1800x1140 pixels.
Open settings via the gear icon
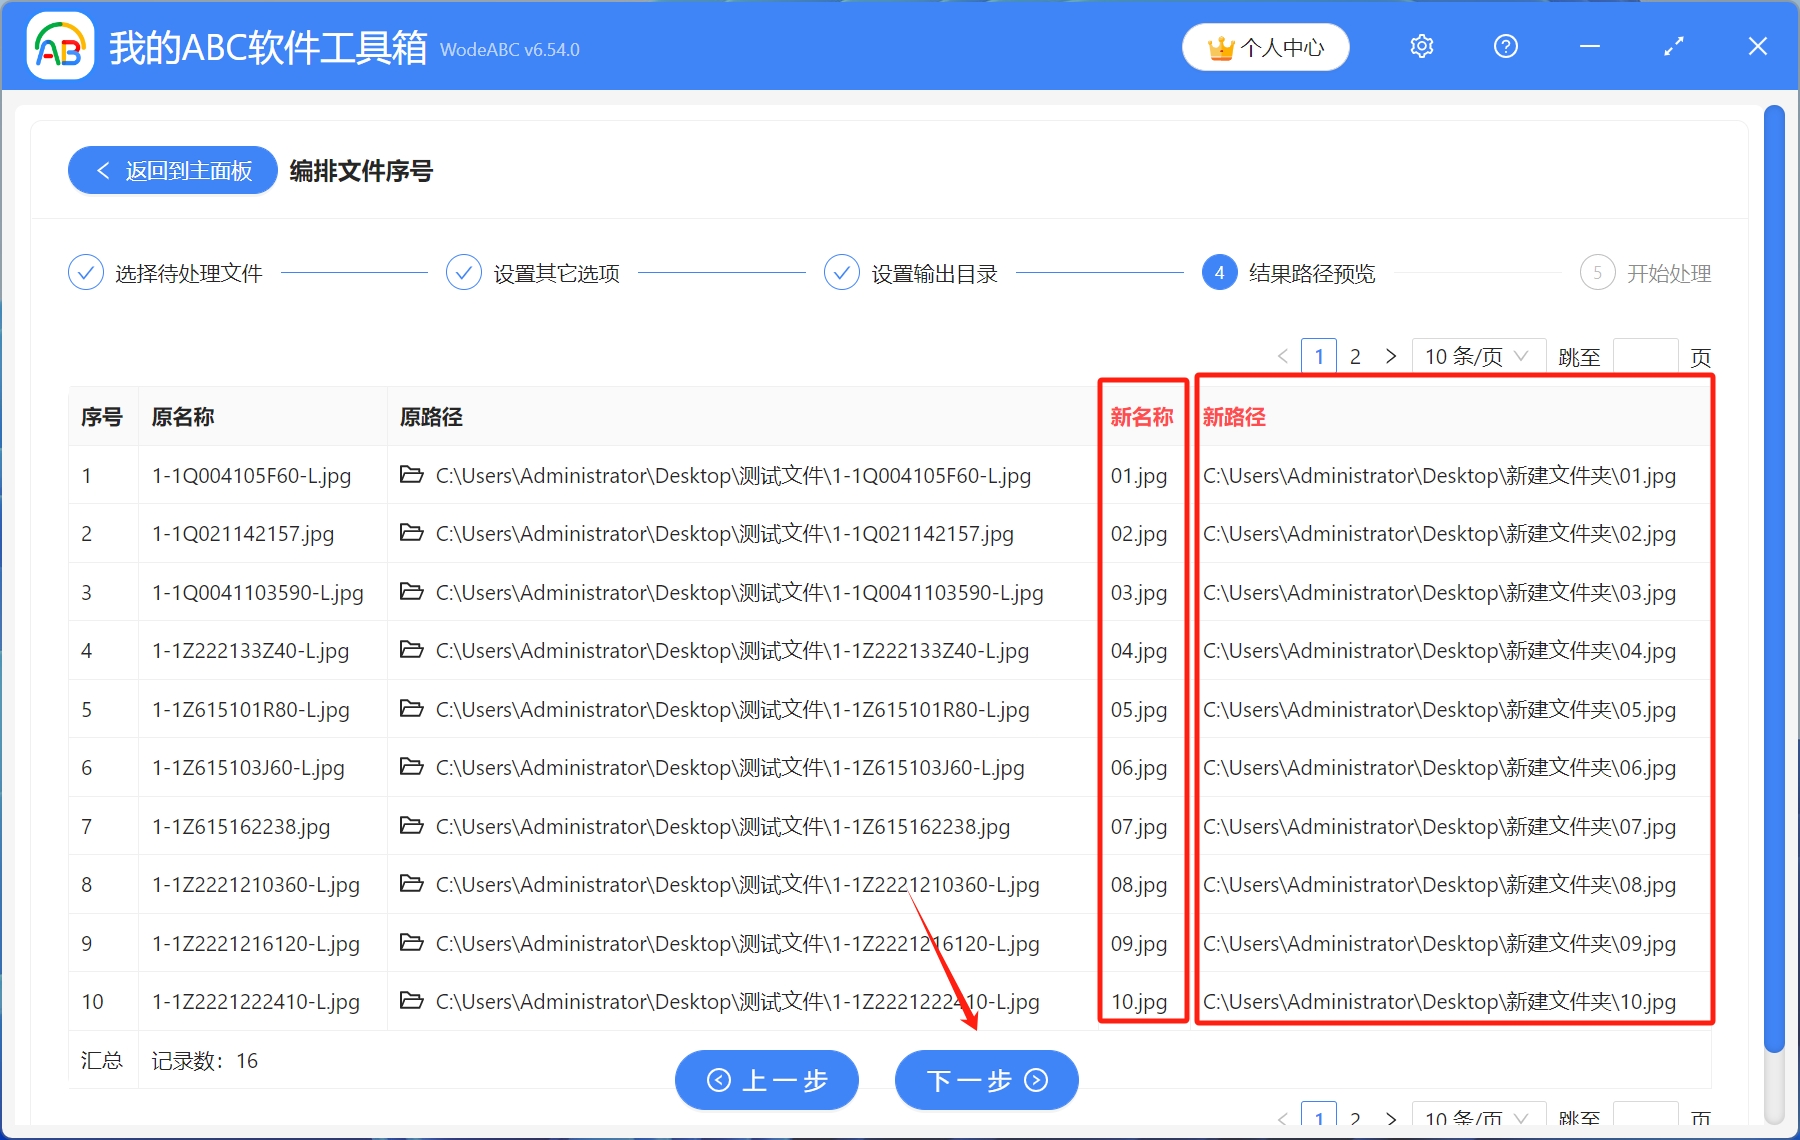coord(1421,46)
